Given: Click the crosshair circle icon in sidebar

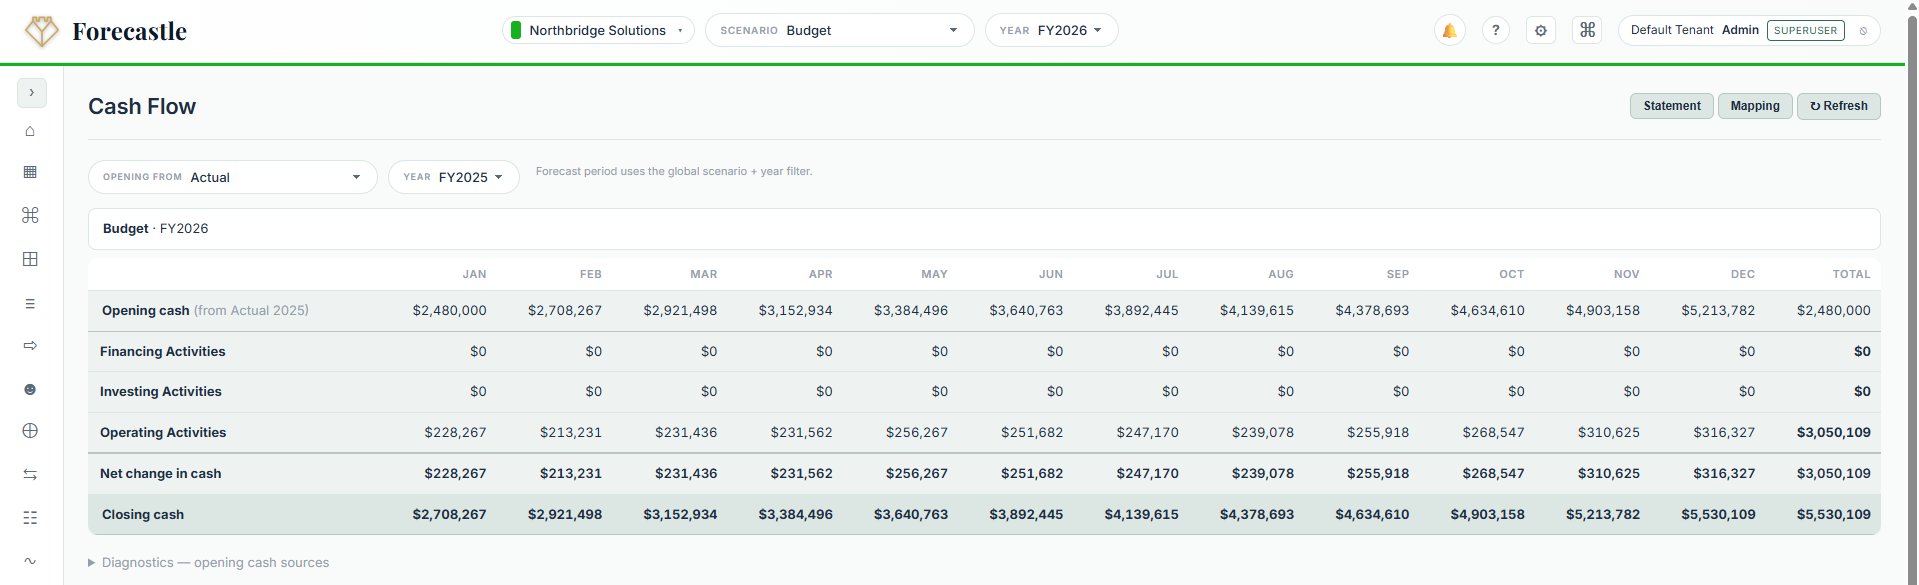Looking at the screenshot, I should (30, 430).
